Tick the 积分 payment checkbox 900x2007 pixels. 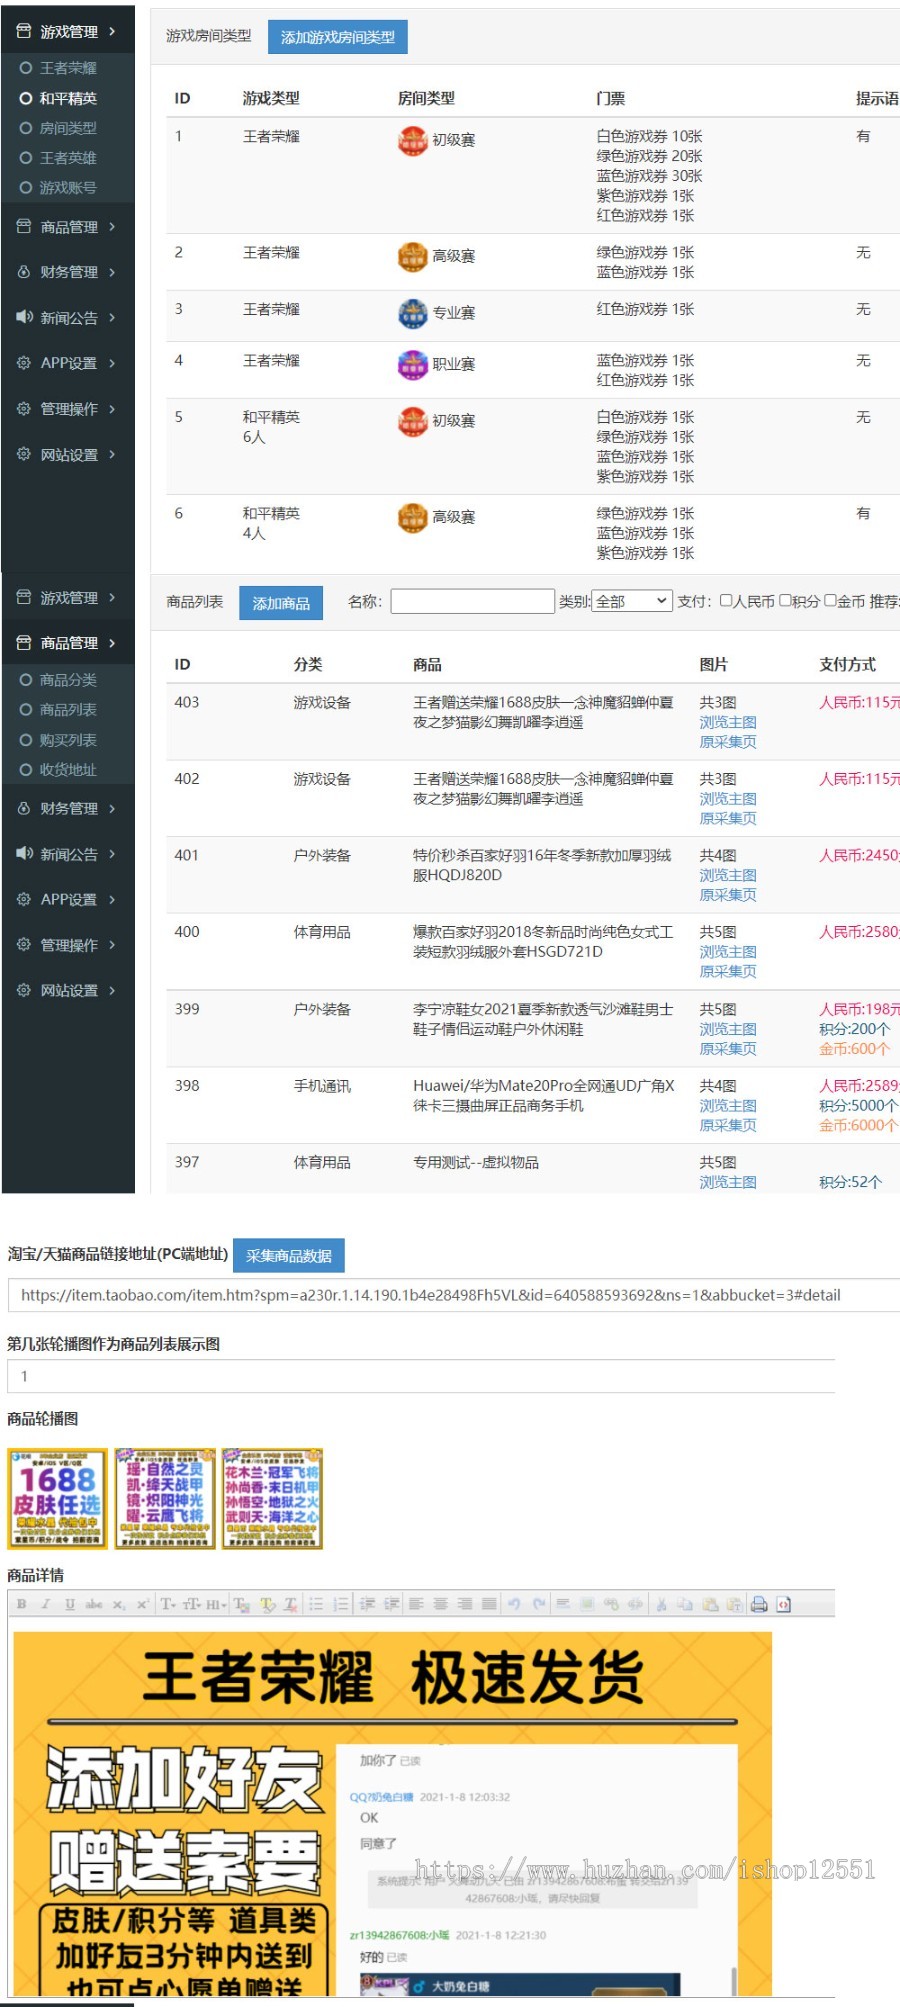(x=786, y=601)
